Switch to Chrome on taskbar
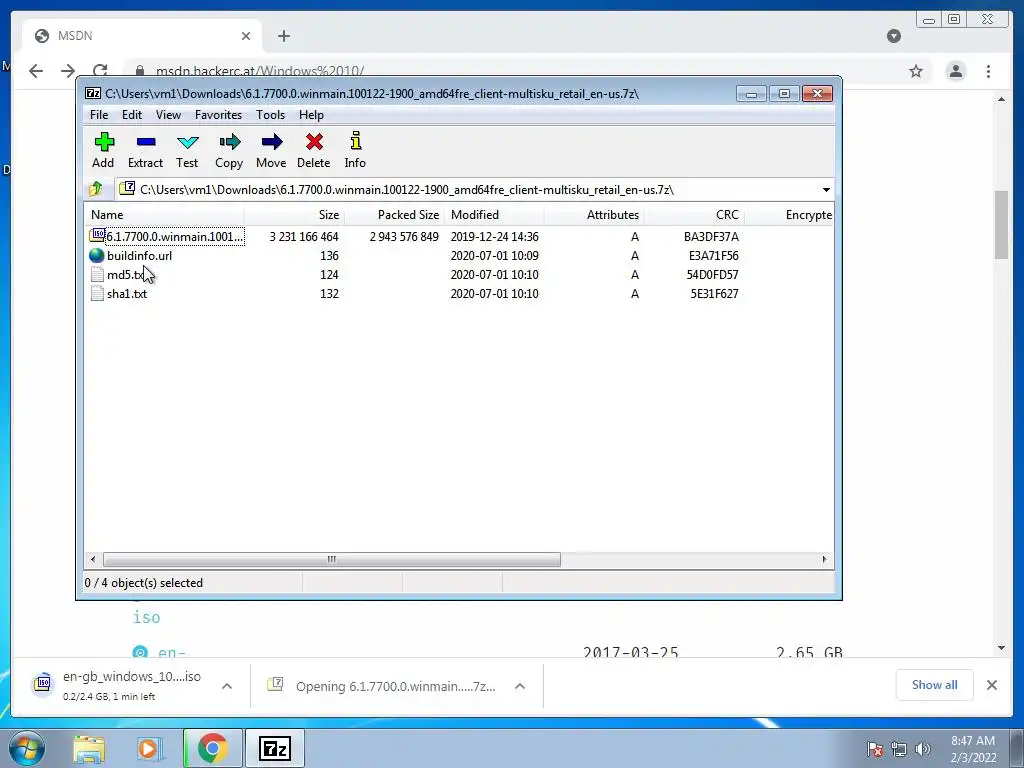Image resolution: width=1024 pixels, height=768 pixels. point(212,748)
